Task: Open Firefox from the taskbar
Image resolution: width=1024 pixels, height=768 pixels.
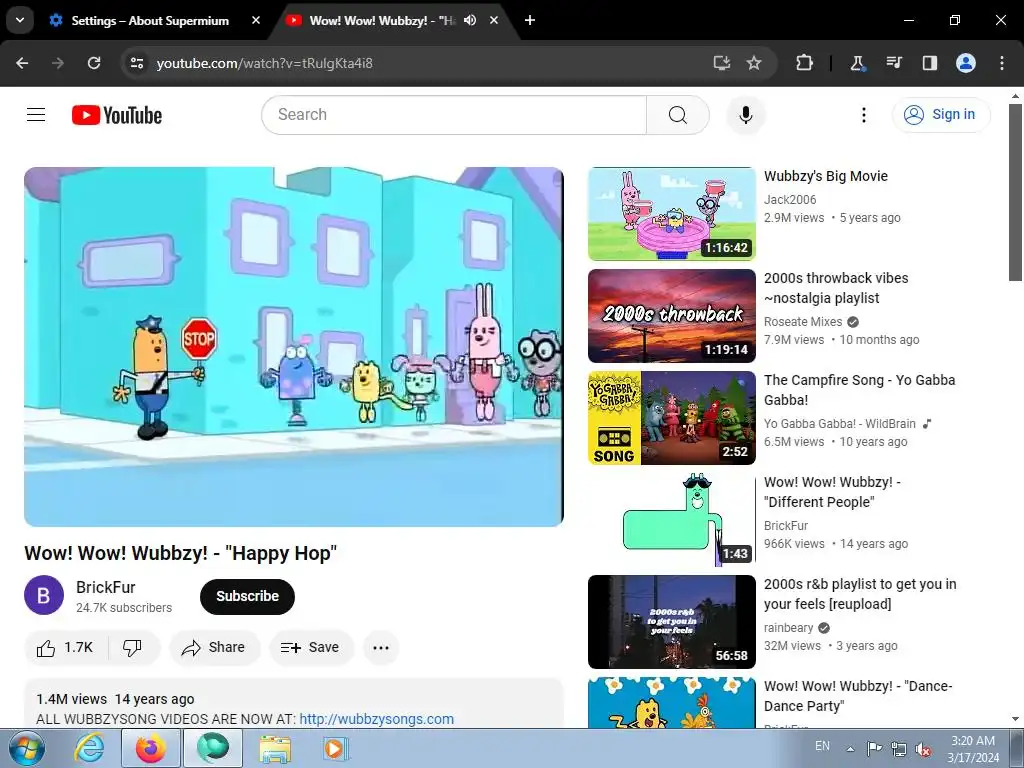Action: pos(151,748)
